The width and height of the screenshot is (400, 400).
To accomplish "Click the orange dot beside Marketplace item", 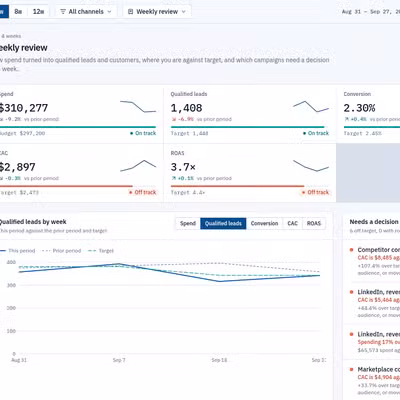I will 351,369.
